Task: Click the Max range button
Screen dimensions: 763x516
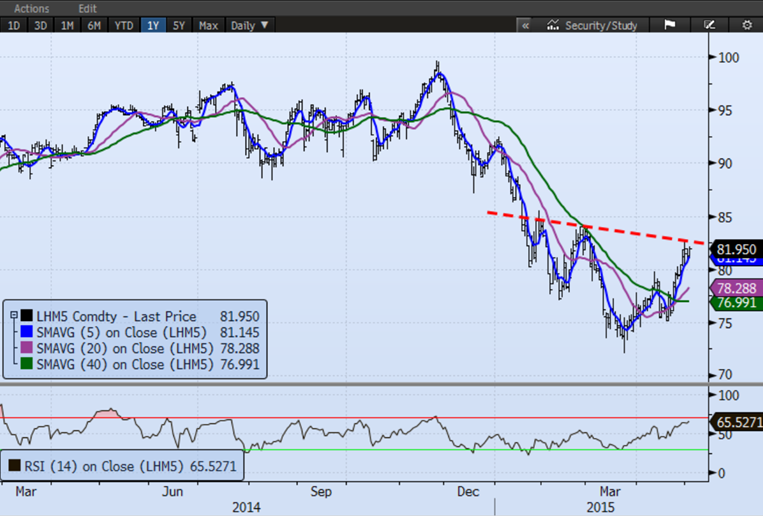Action: coord(208,25)
